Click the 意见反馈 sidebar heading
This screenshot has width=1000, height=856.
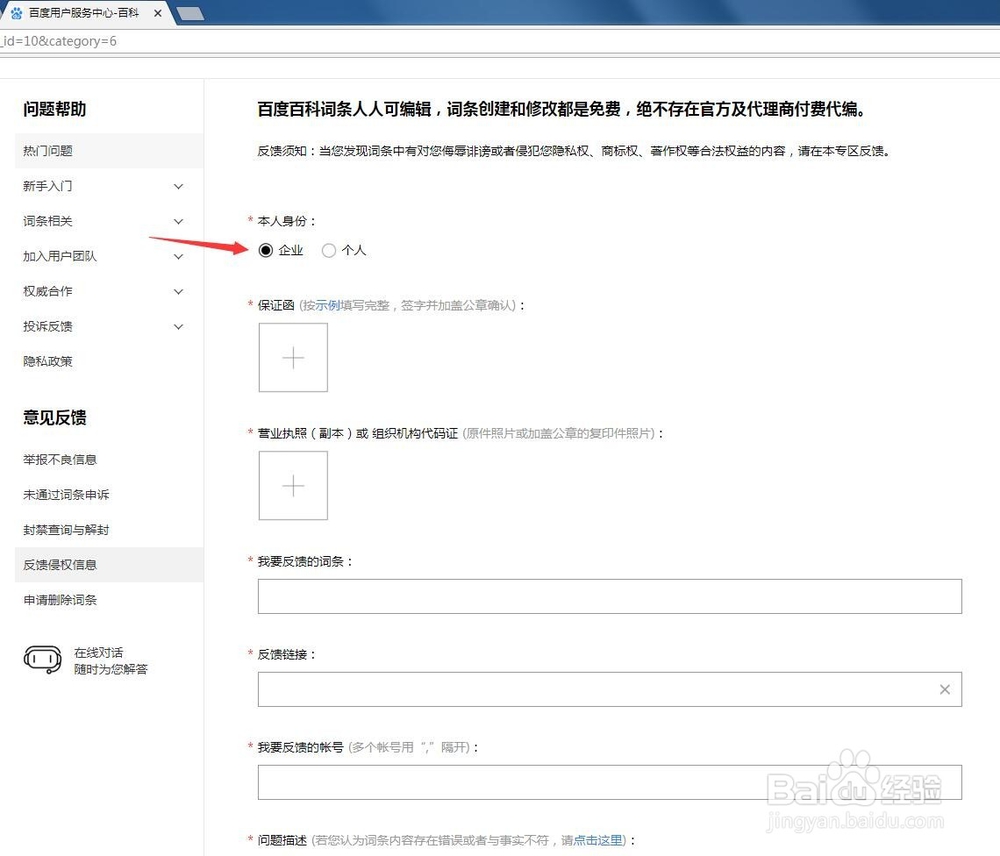coord(55,417)
